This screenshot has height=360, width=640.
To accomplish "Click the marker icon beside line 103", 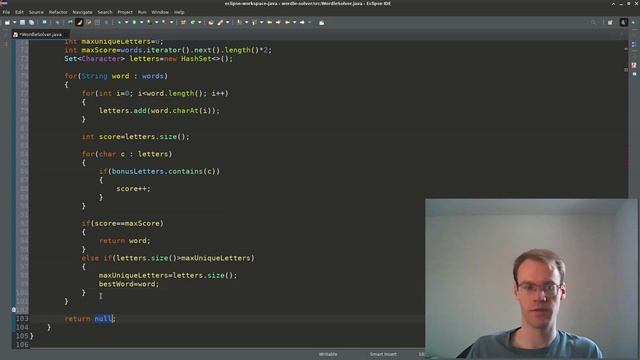I will 14,310.
